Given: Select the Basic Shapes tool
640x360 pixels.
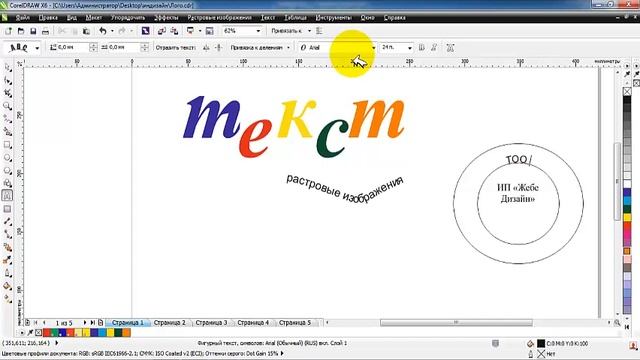Looking at the screenshot, I should click(7, 183).
